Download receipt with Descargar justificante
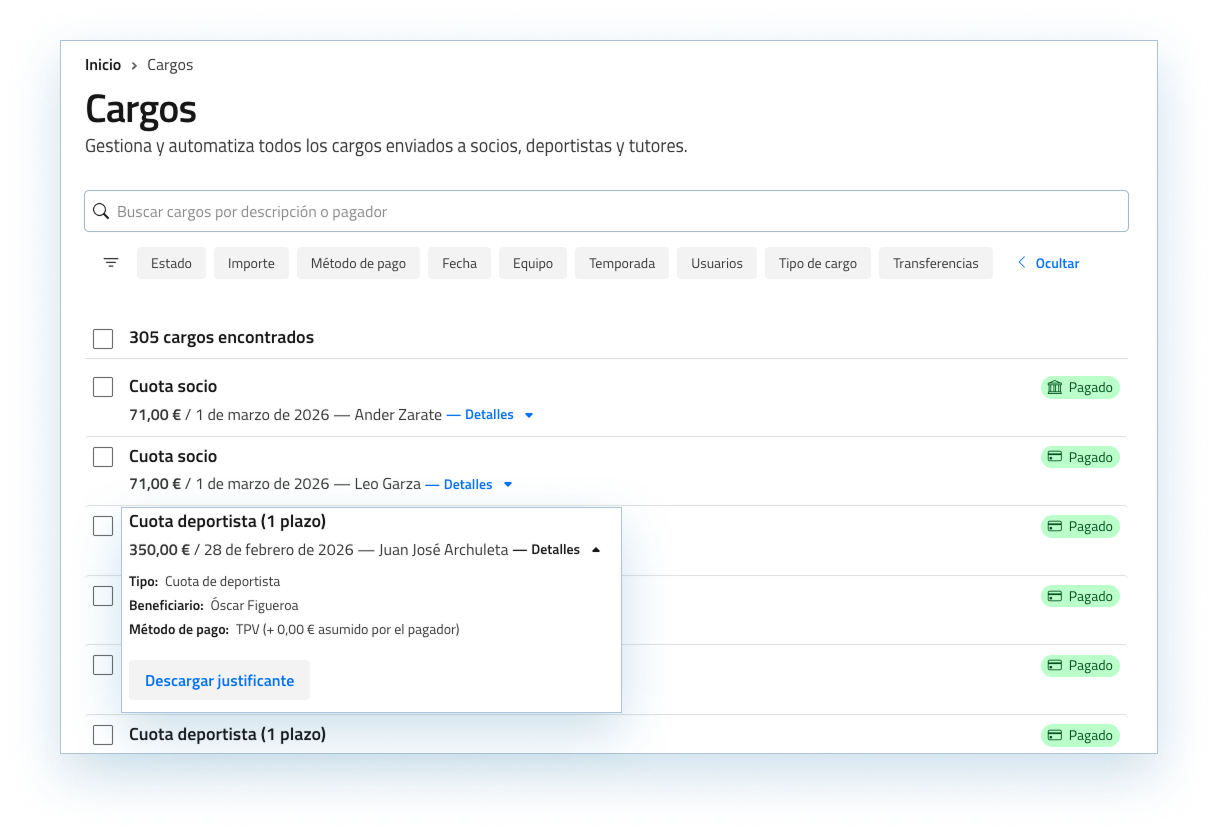 pyautogui.click(x=219, y=680)
